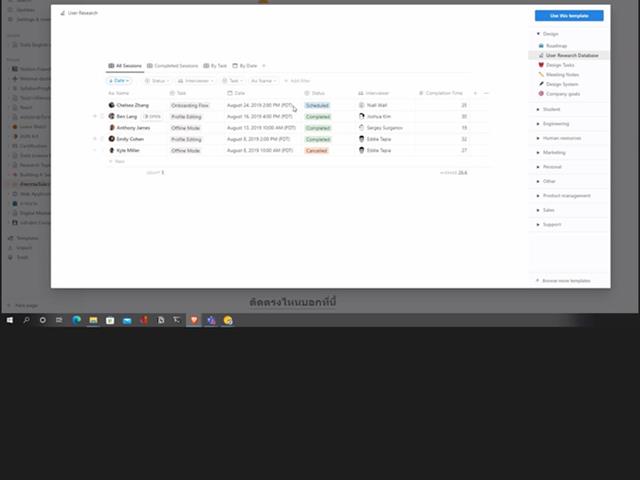Open the Name filter dropdown
The height and width of the screenshot is (480, 640).
click(x=263, y=81)
